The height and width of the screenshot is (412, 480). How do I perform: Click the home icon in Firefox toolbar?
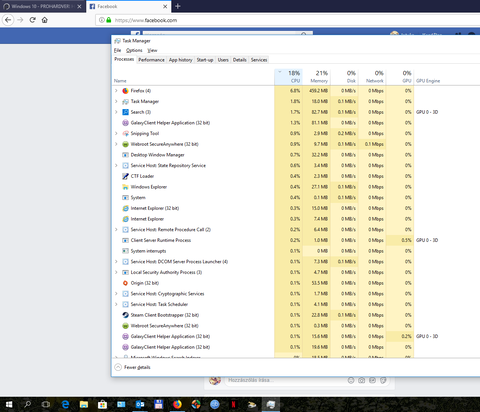click(45, 20)
